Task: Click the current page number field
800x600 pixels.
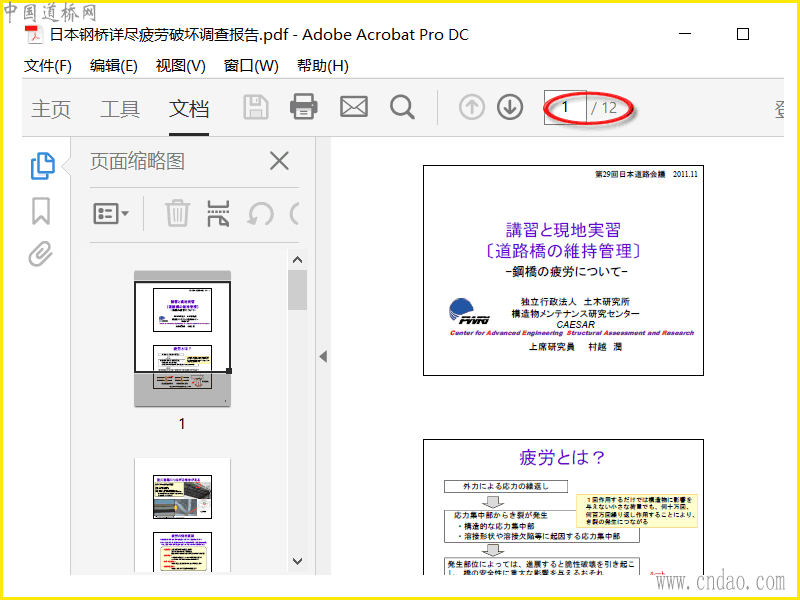Action: [x=565, y=108]
